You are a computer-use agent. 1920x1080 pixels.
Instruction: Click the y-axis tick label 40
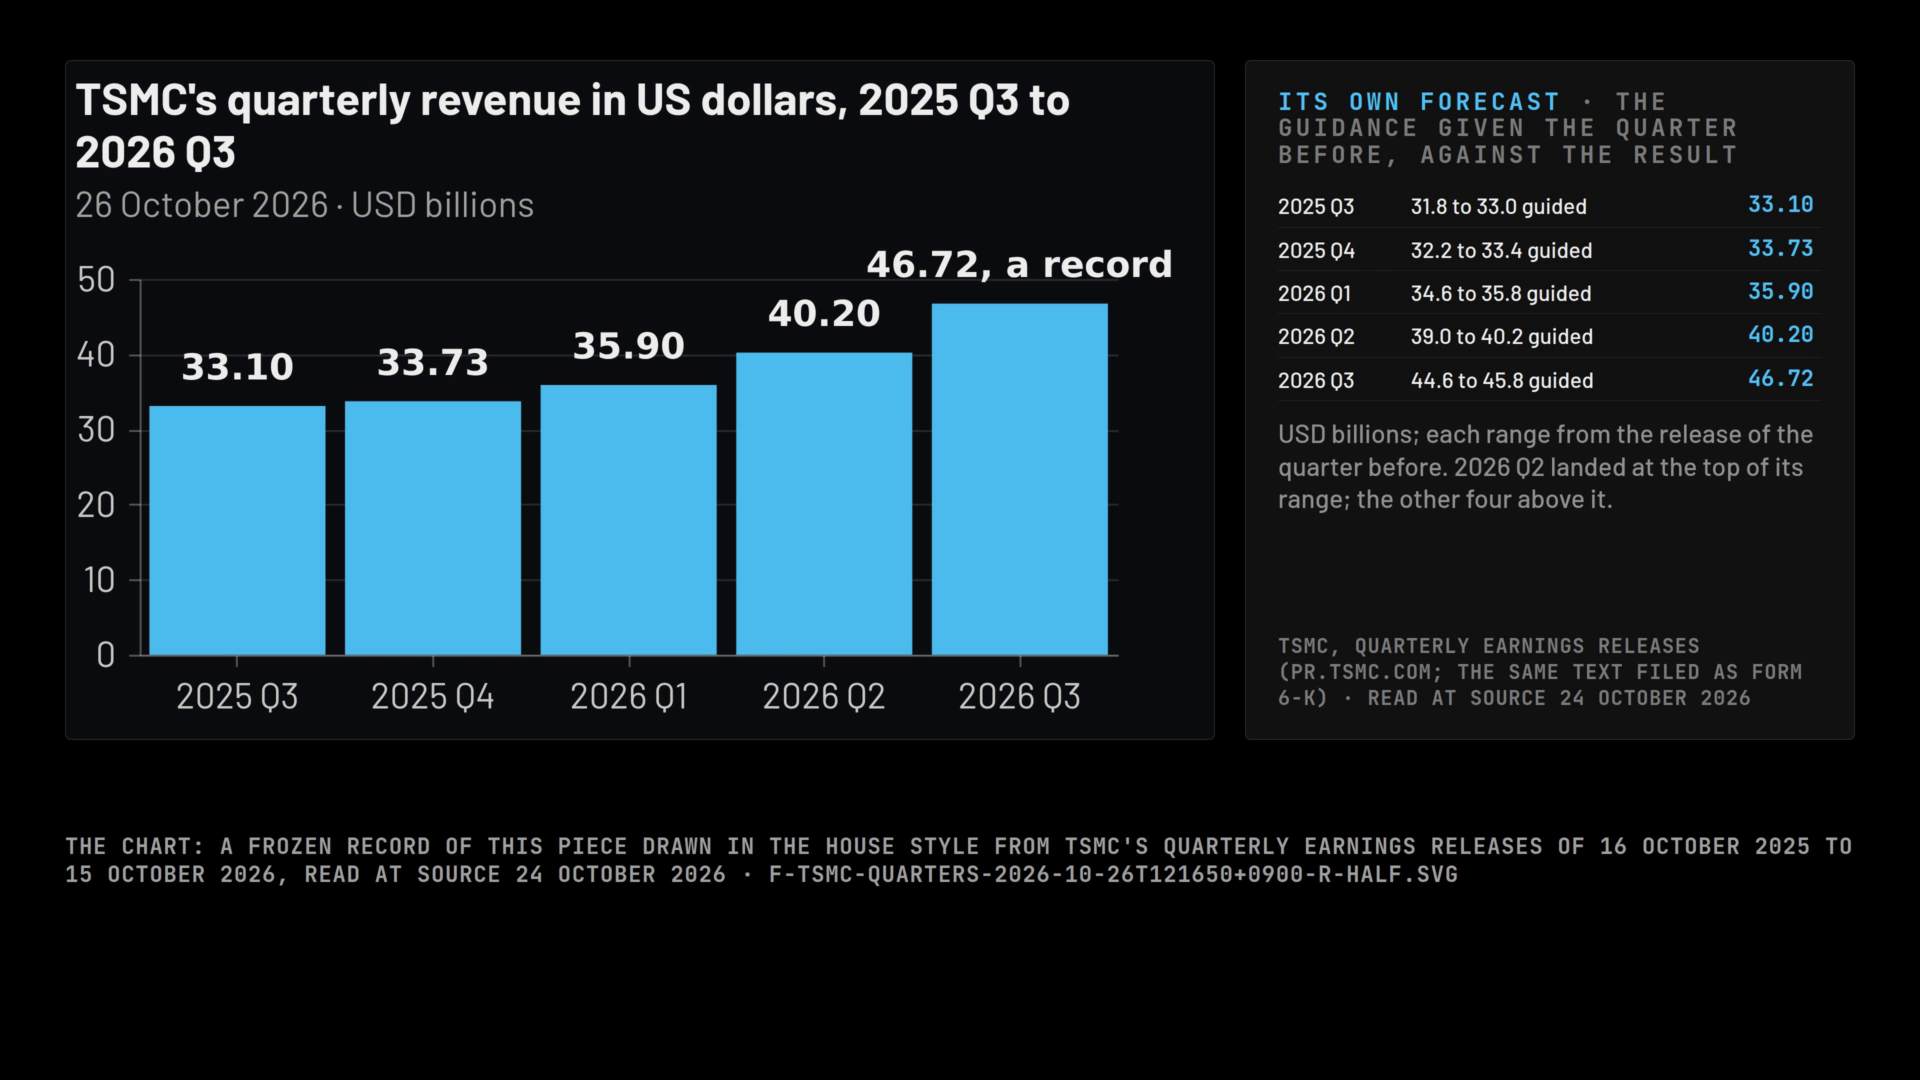[x=96, y=355]
